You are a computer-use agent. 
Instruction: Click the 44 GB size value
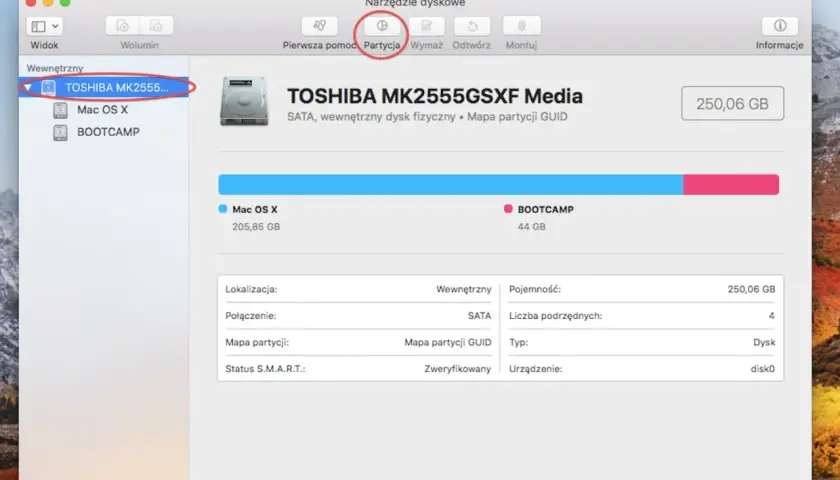pyautogui.click(x=531, y=227)
